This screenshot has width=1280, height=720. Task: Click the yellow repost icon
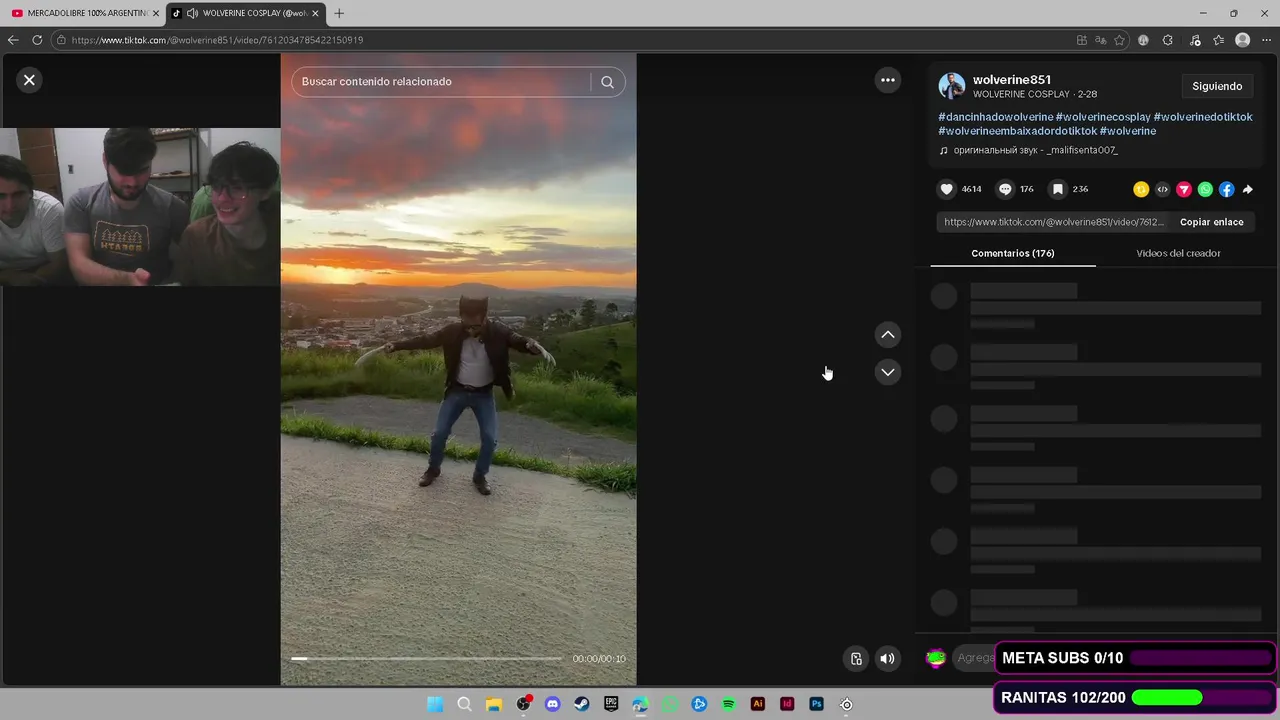pyautogui.click(x=1141, y=189)
